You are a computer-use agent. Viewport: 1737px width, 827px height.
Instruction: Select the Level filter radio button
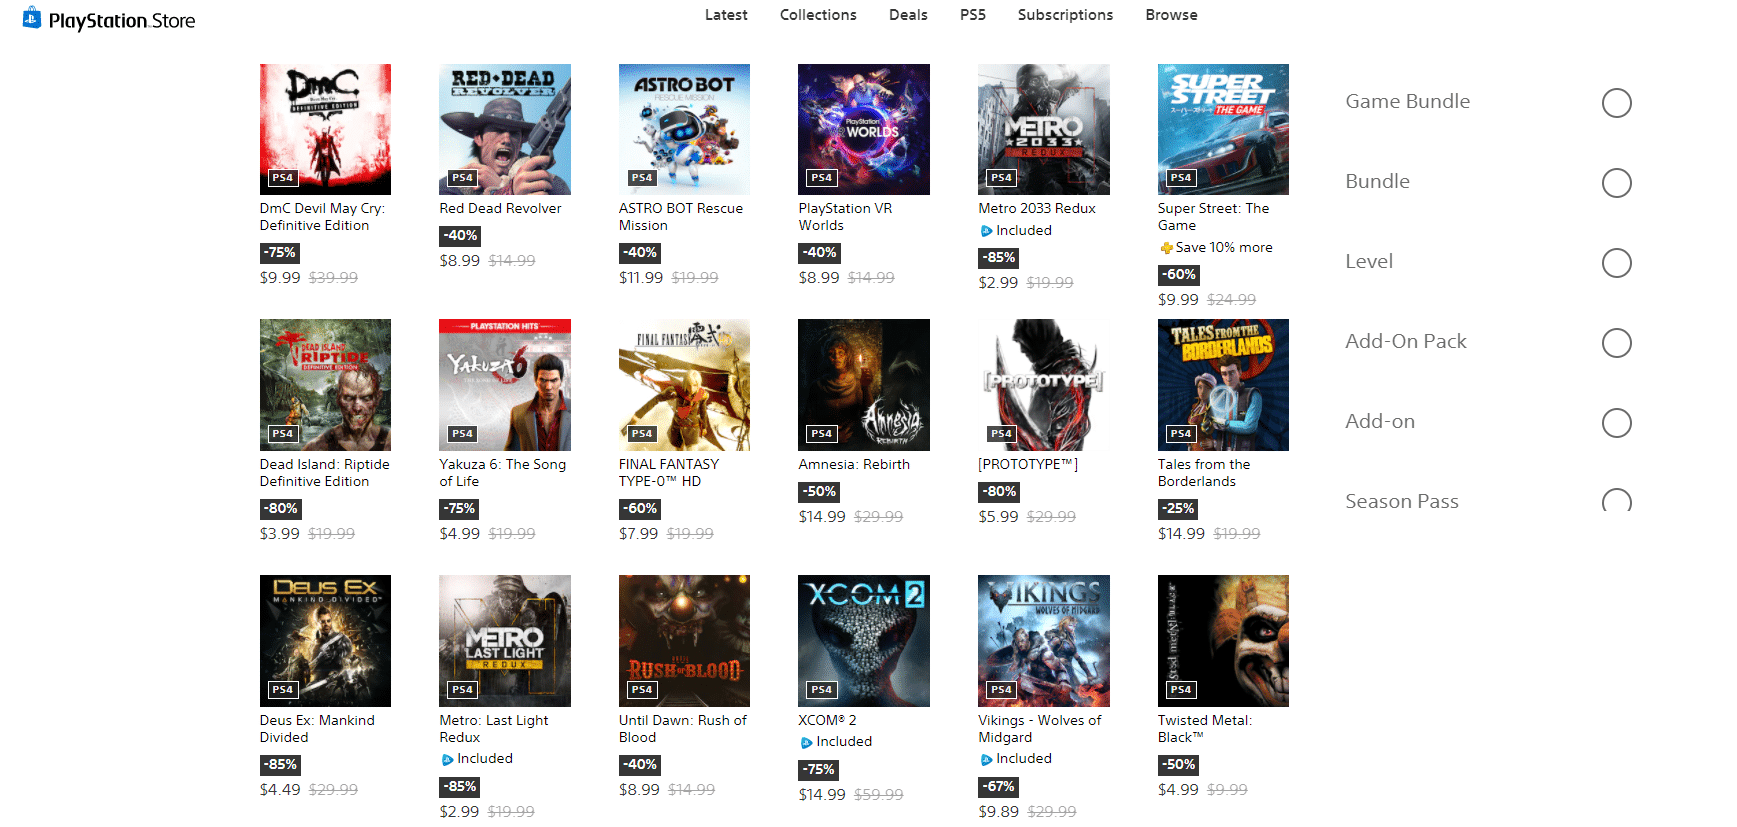point(1616,263)
